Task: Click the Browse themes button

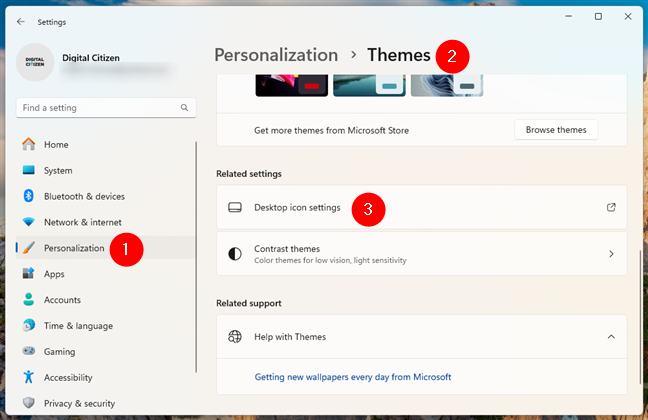Action: click(x=556, y=130)
